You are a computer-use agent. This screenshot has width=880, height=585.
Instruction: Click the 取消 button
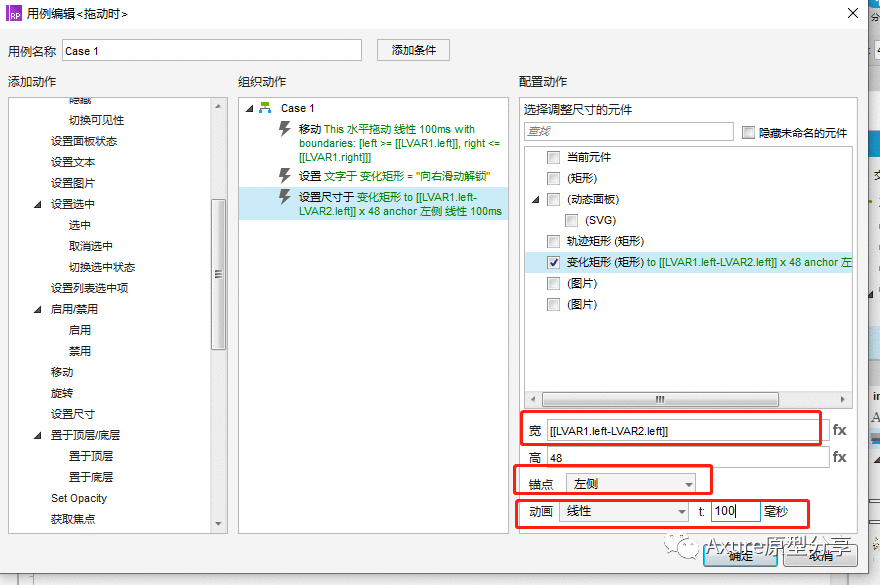(x=820, y=556)
